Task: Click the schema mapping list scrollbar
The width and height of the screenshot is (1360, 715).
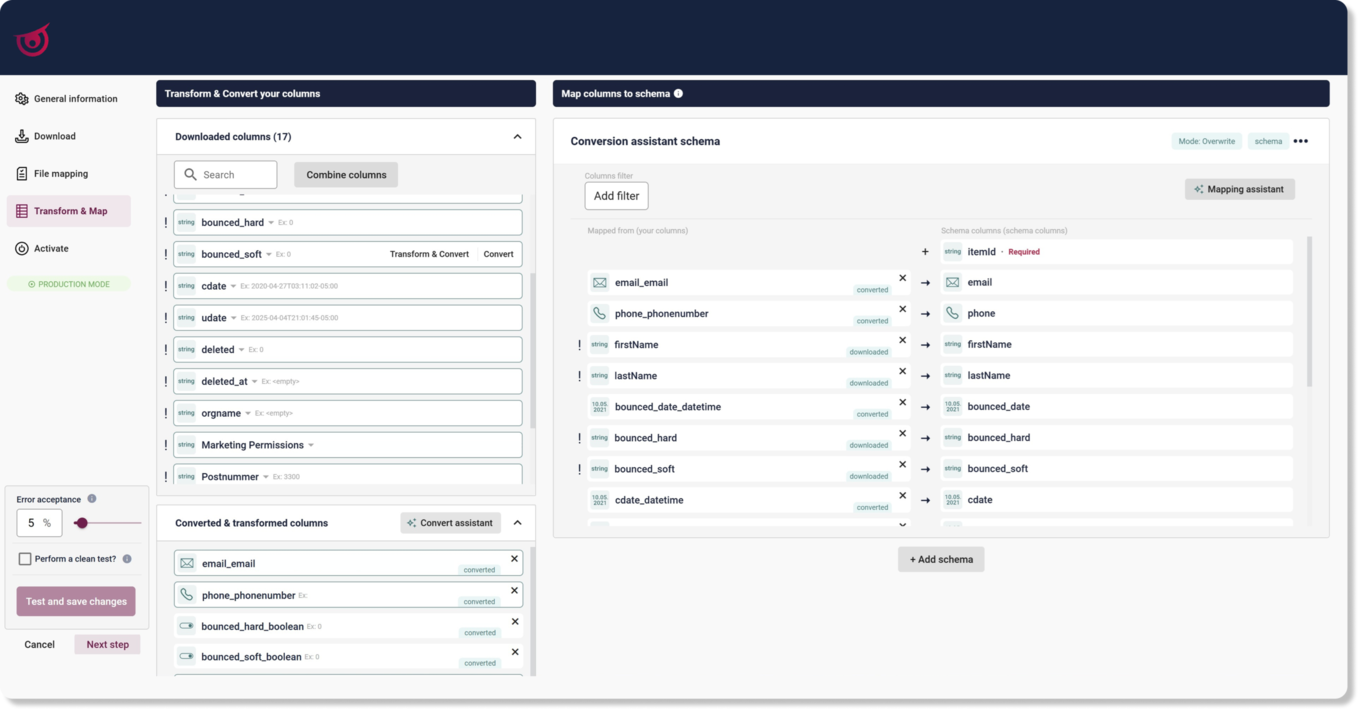Action: point(1309,312)
